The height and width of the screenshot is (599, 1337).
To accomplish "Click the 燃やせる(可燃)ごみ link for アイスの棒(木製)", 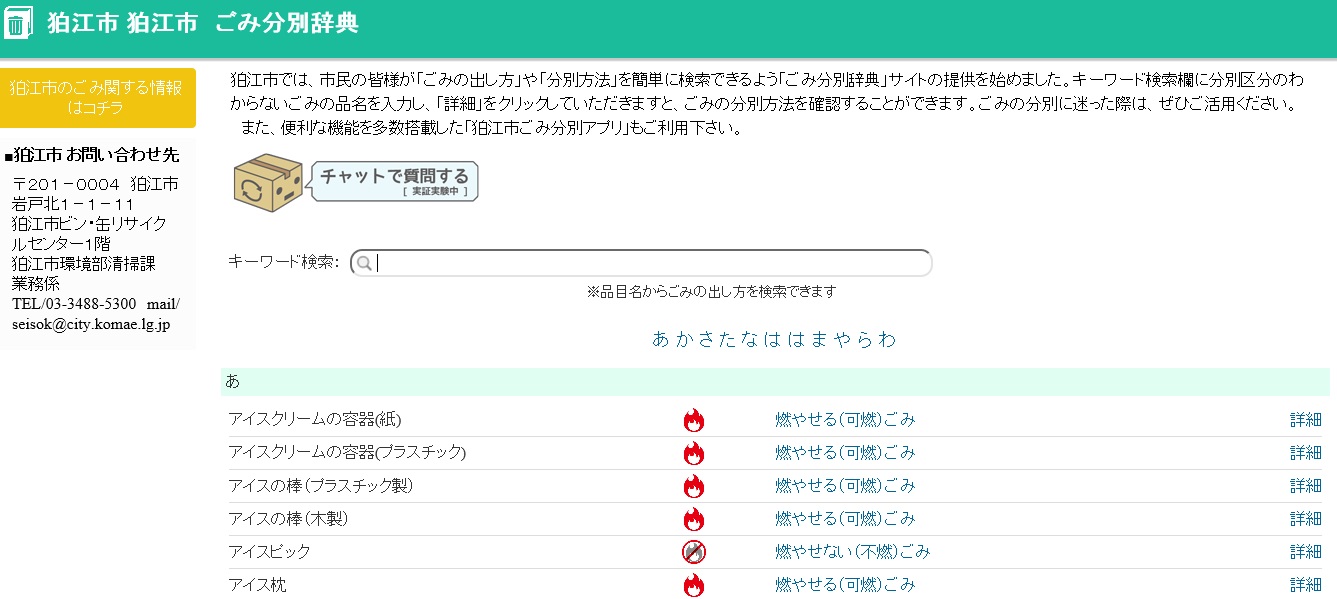I will (x=845, y=519).
